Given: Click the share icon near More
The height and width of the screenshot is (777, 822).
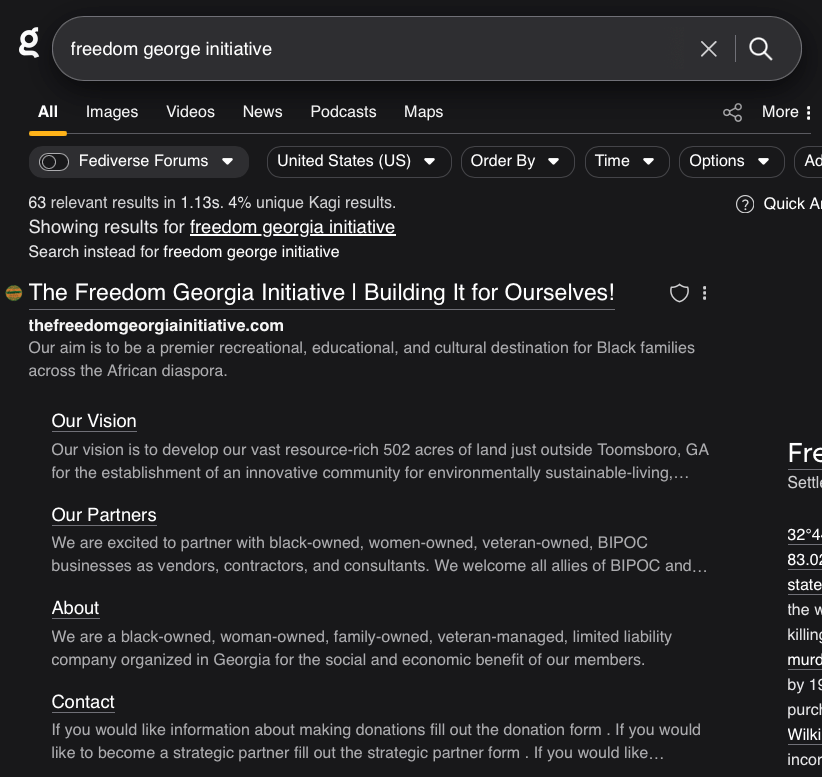Looking at the screenshot, I should [733, 112].
